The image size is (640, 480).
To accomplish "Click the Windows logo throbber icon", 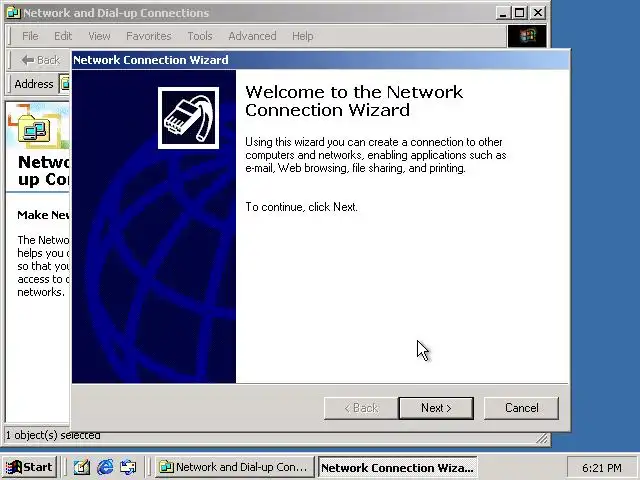I will 527,36.
